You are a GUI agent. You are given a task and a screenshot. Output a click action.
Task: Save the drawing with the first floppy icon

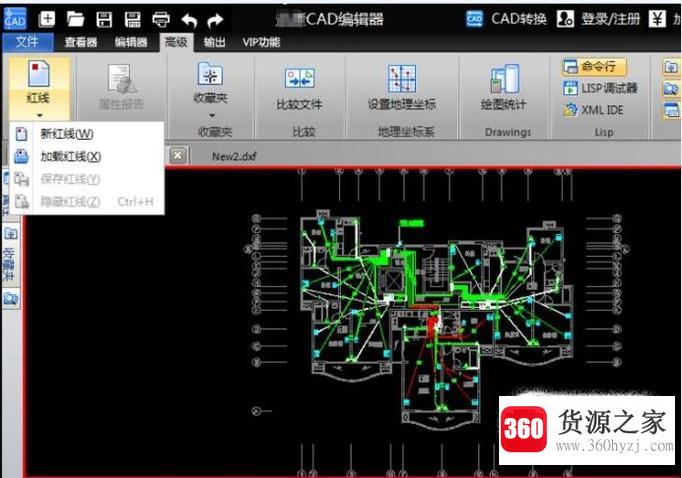coord(104,20)
